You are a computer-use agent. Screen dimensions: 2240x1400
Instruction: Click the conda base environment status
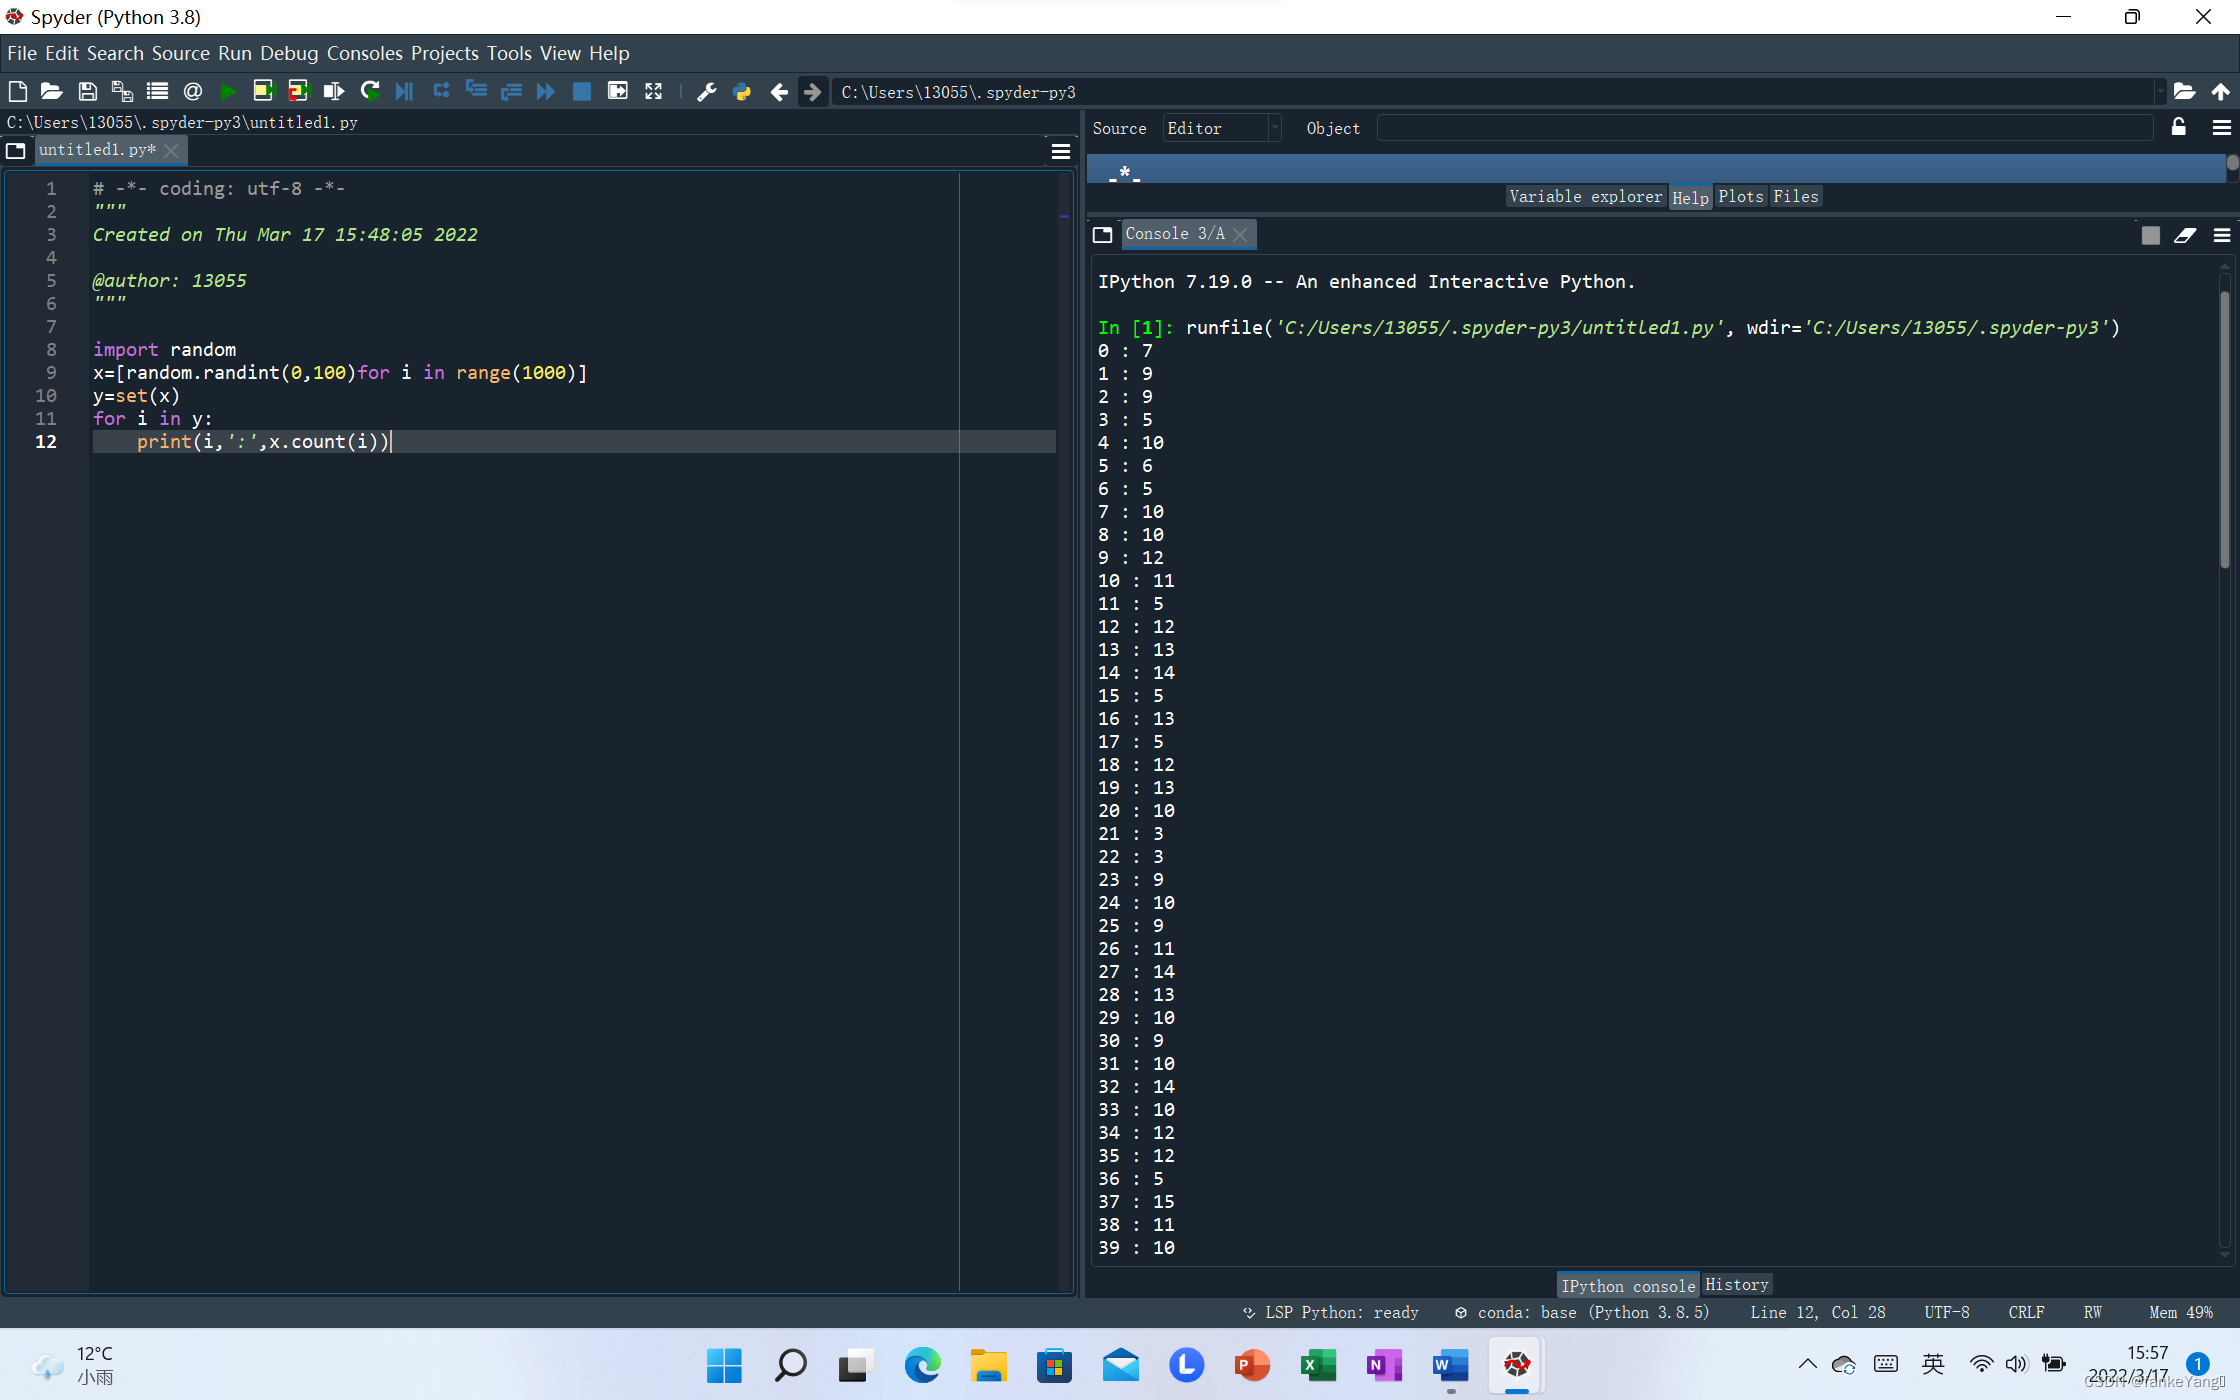pos(1582,1312)
